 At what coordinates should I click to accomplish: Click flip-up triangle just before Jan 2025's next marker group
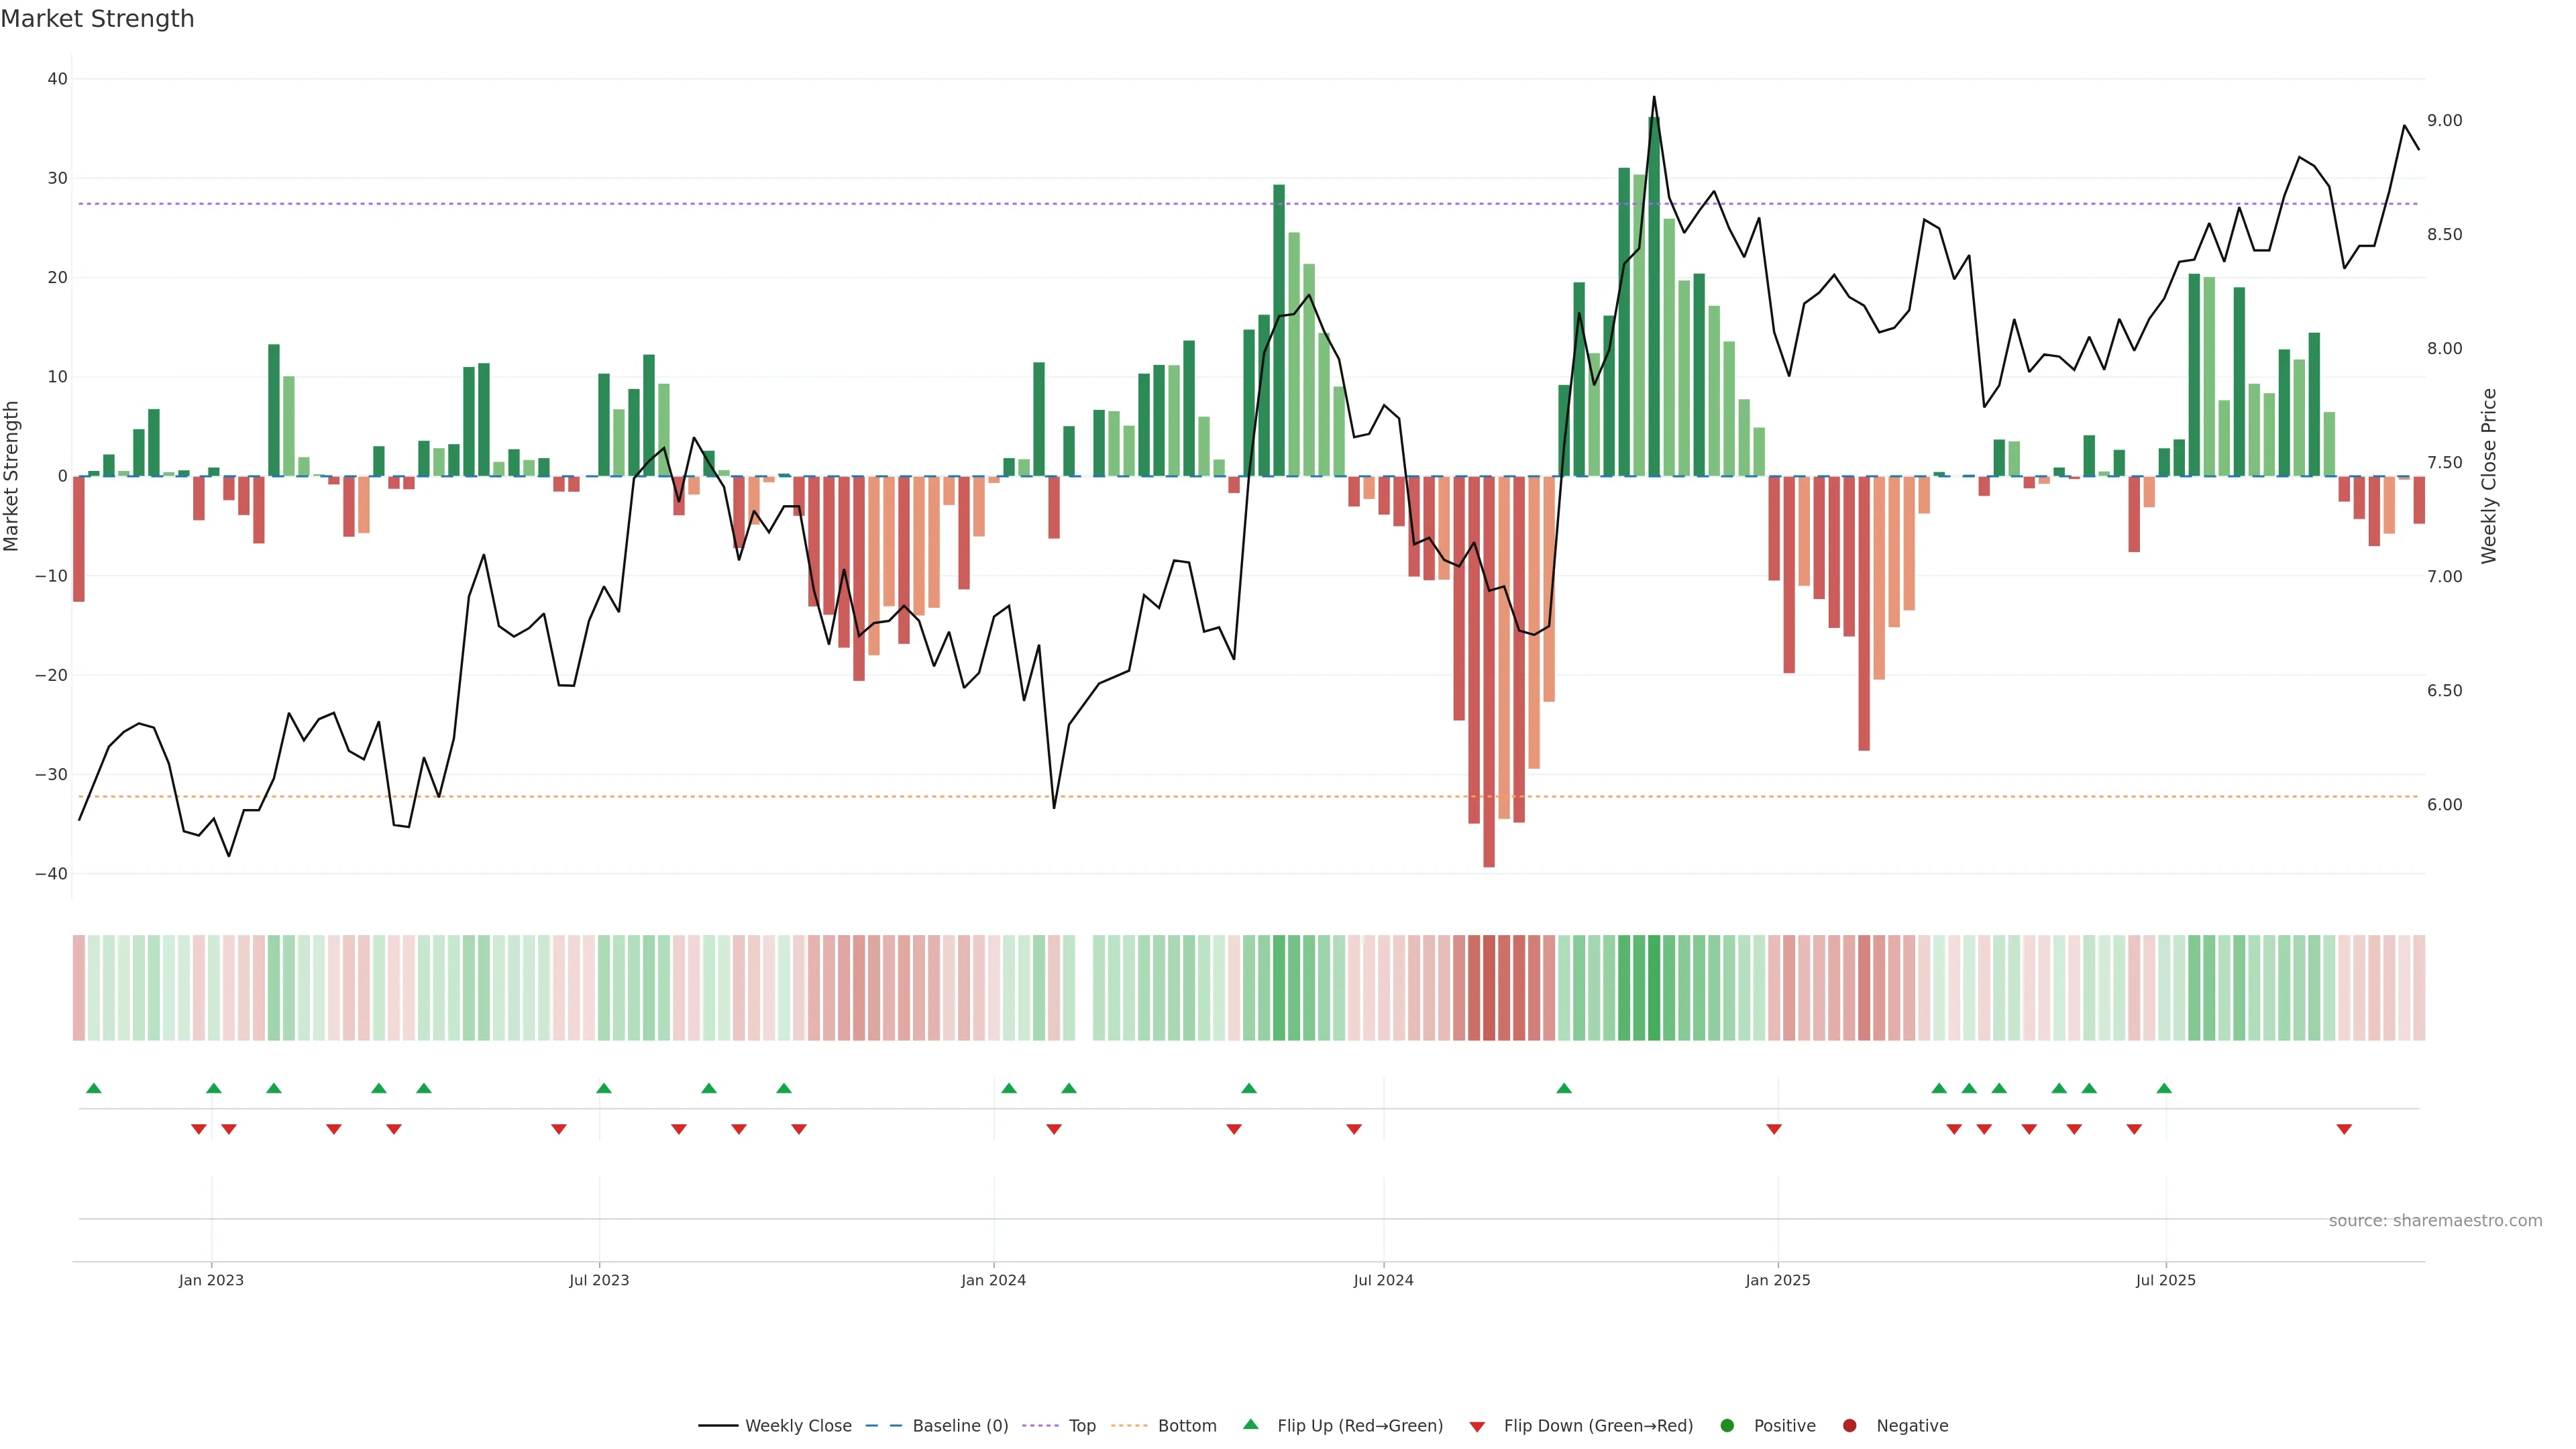click(1564, 1088)
